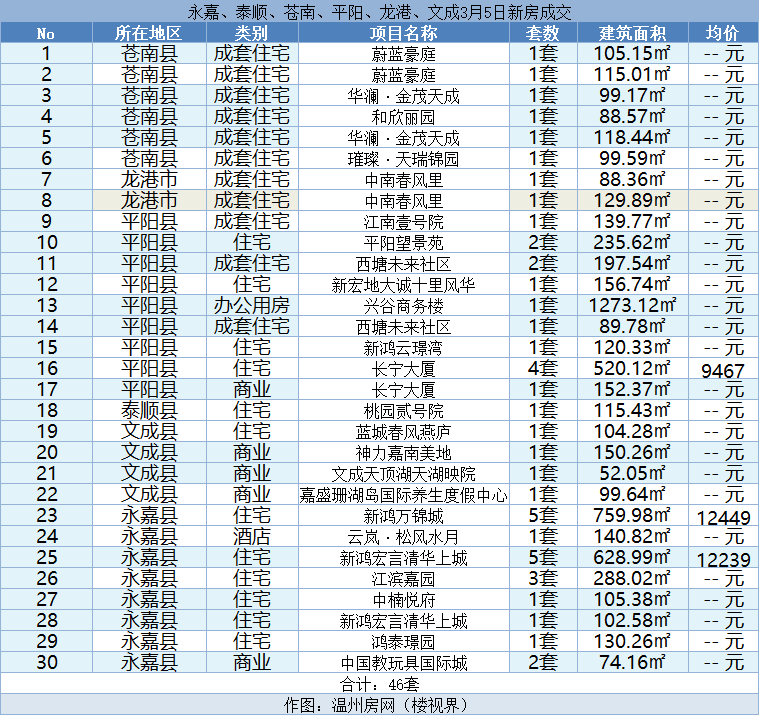759x715 pixels.
Task: Select area value 235.62㎡
Action: coord(632,243)
